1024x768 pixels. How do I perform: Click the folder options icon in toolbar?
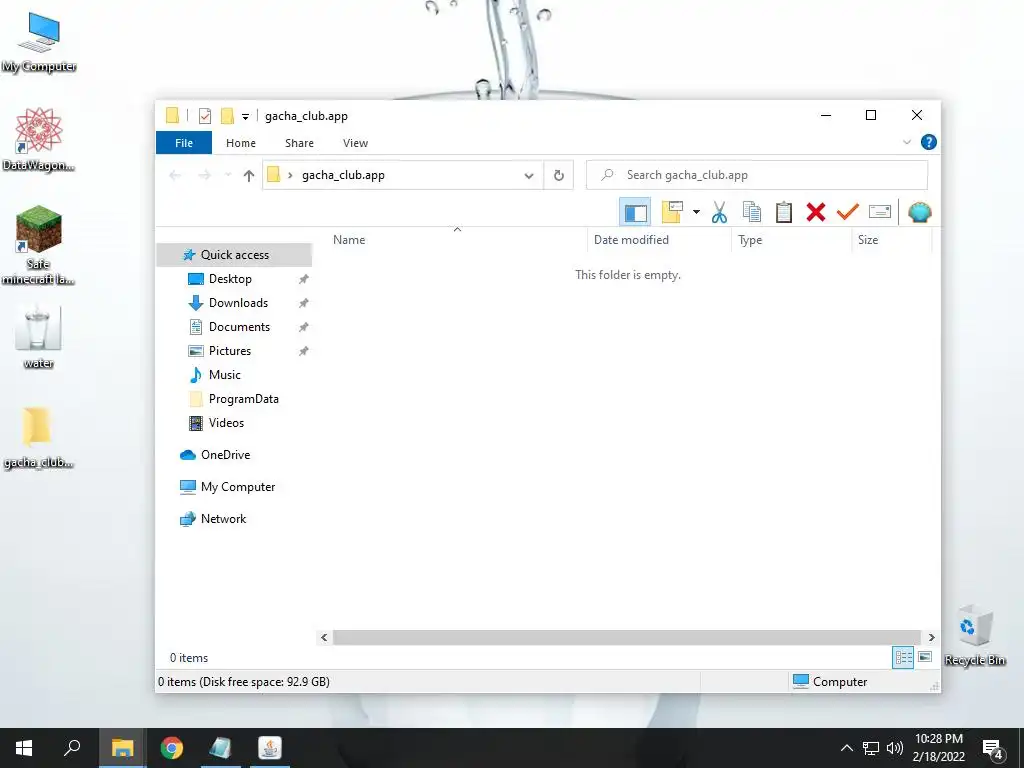[672, 212]
